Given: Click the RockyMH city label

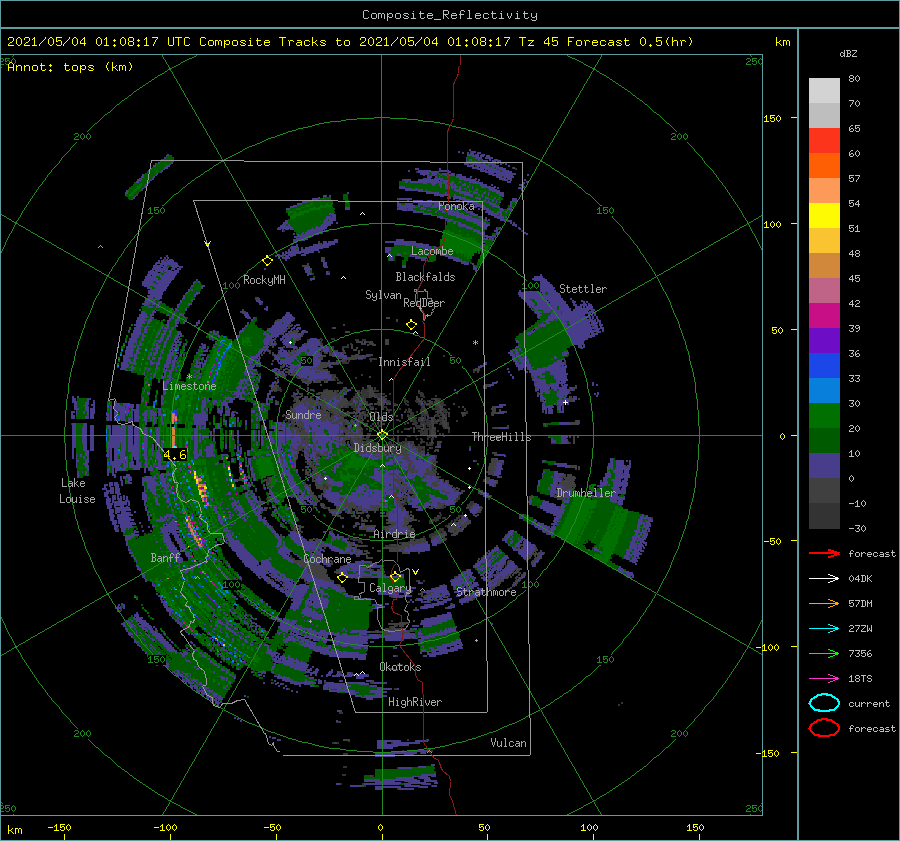Looking at the screenshot, I should 264,280.
